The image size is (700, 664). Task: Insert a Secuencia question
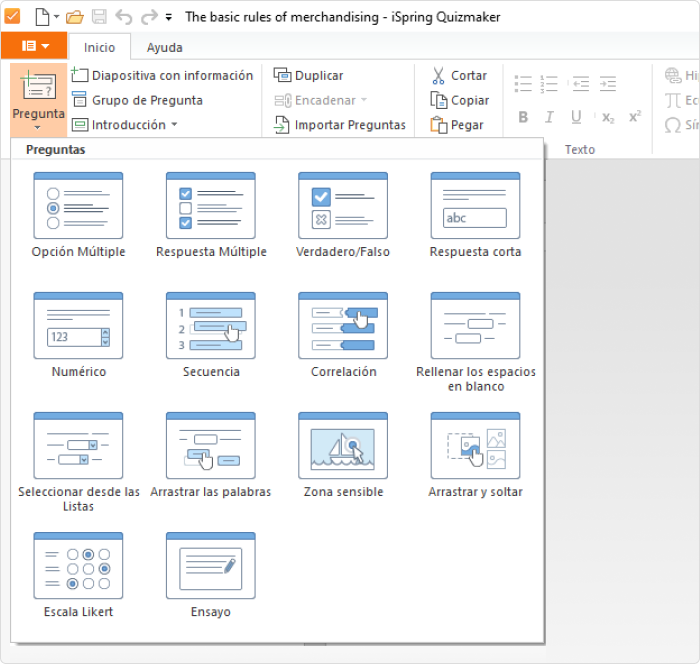click(x=211, y=335)
